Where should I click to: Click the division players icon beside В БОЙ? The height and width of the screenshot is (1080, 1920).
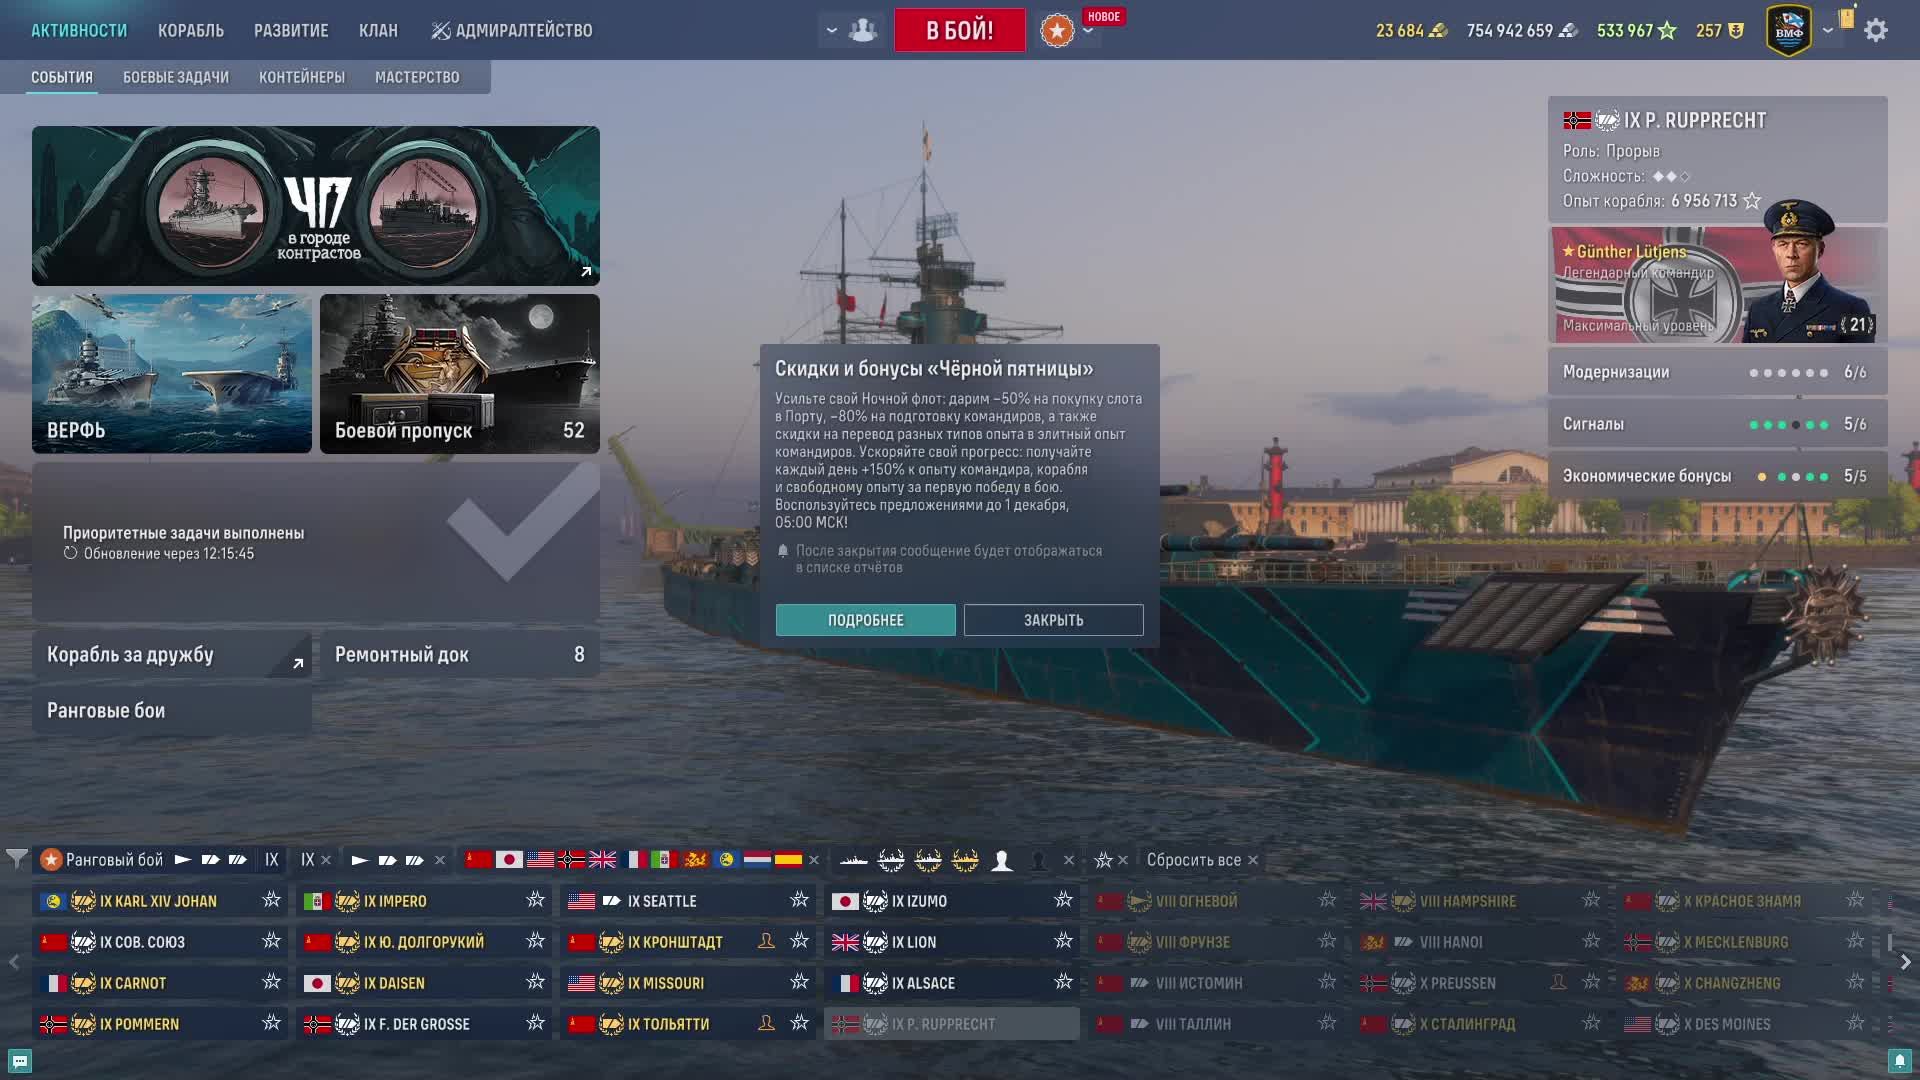(862, 30)
